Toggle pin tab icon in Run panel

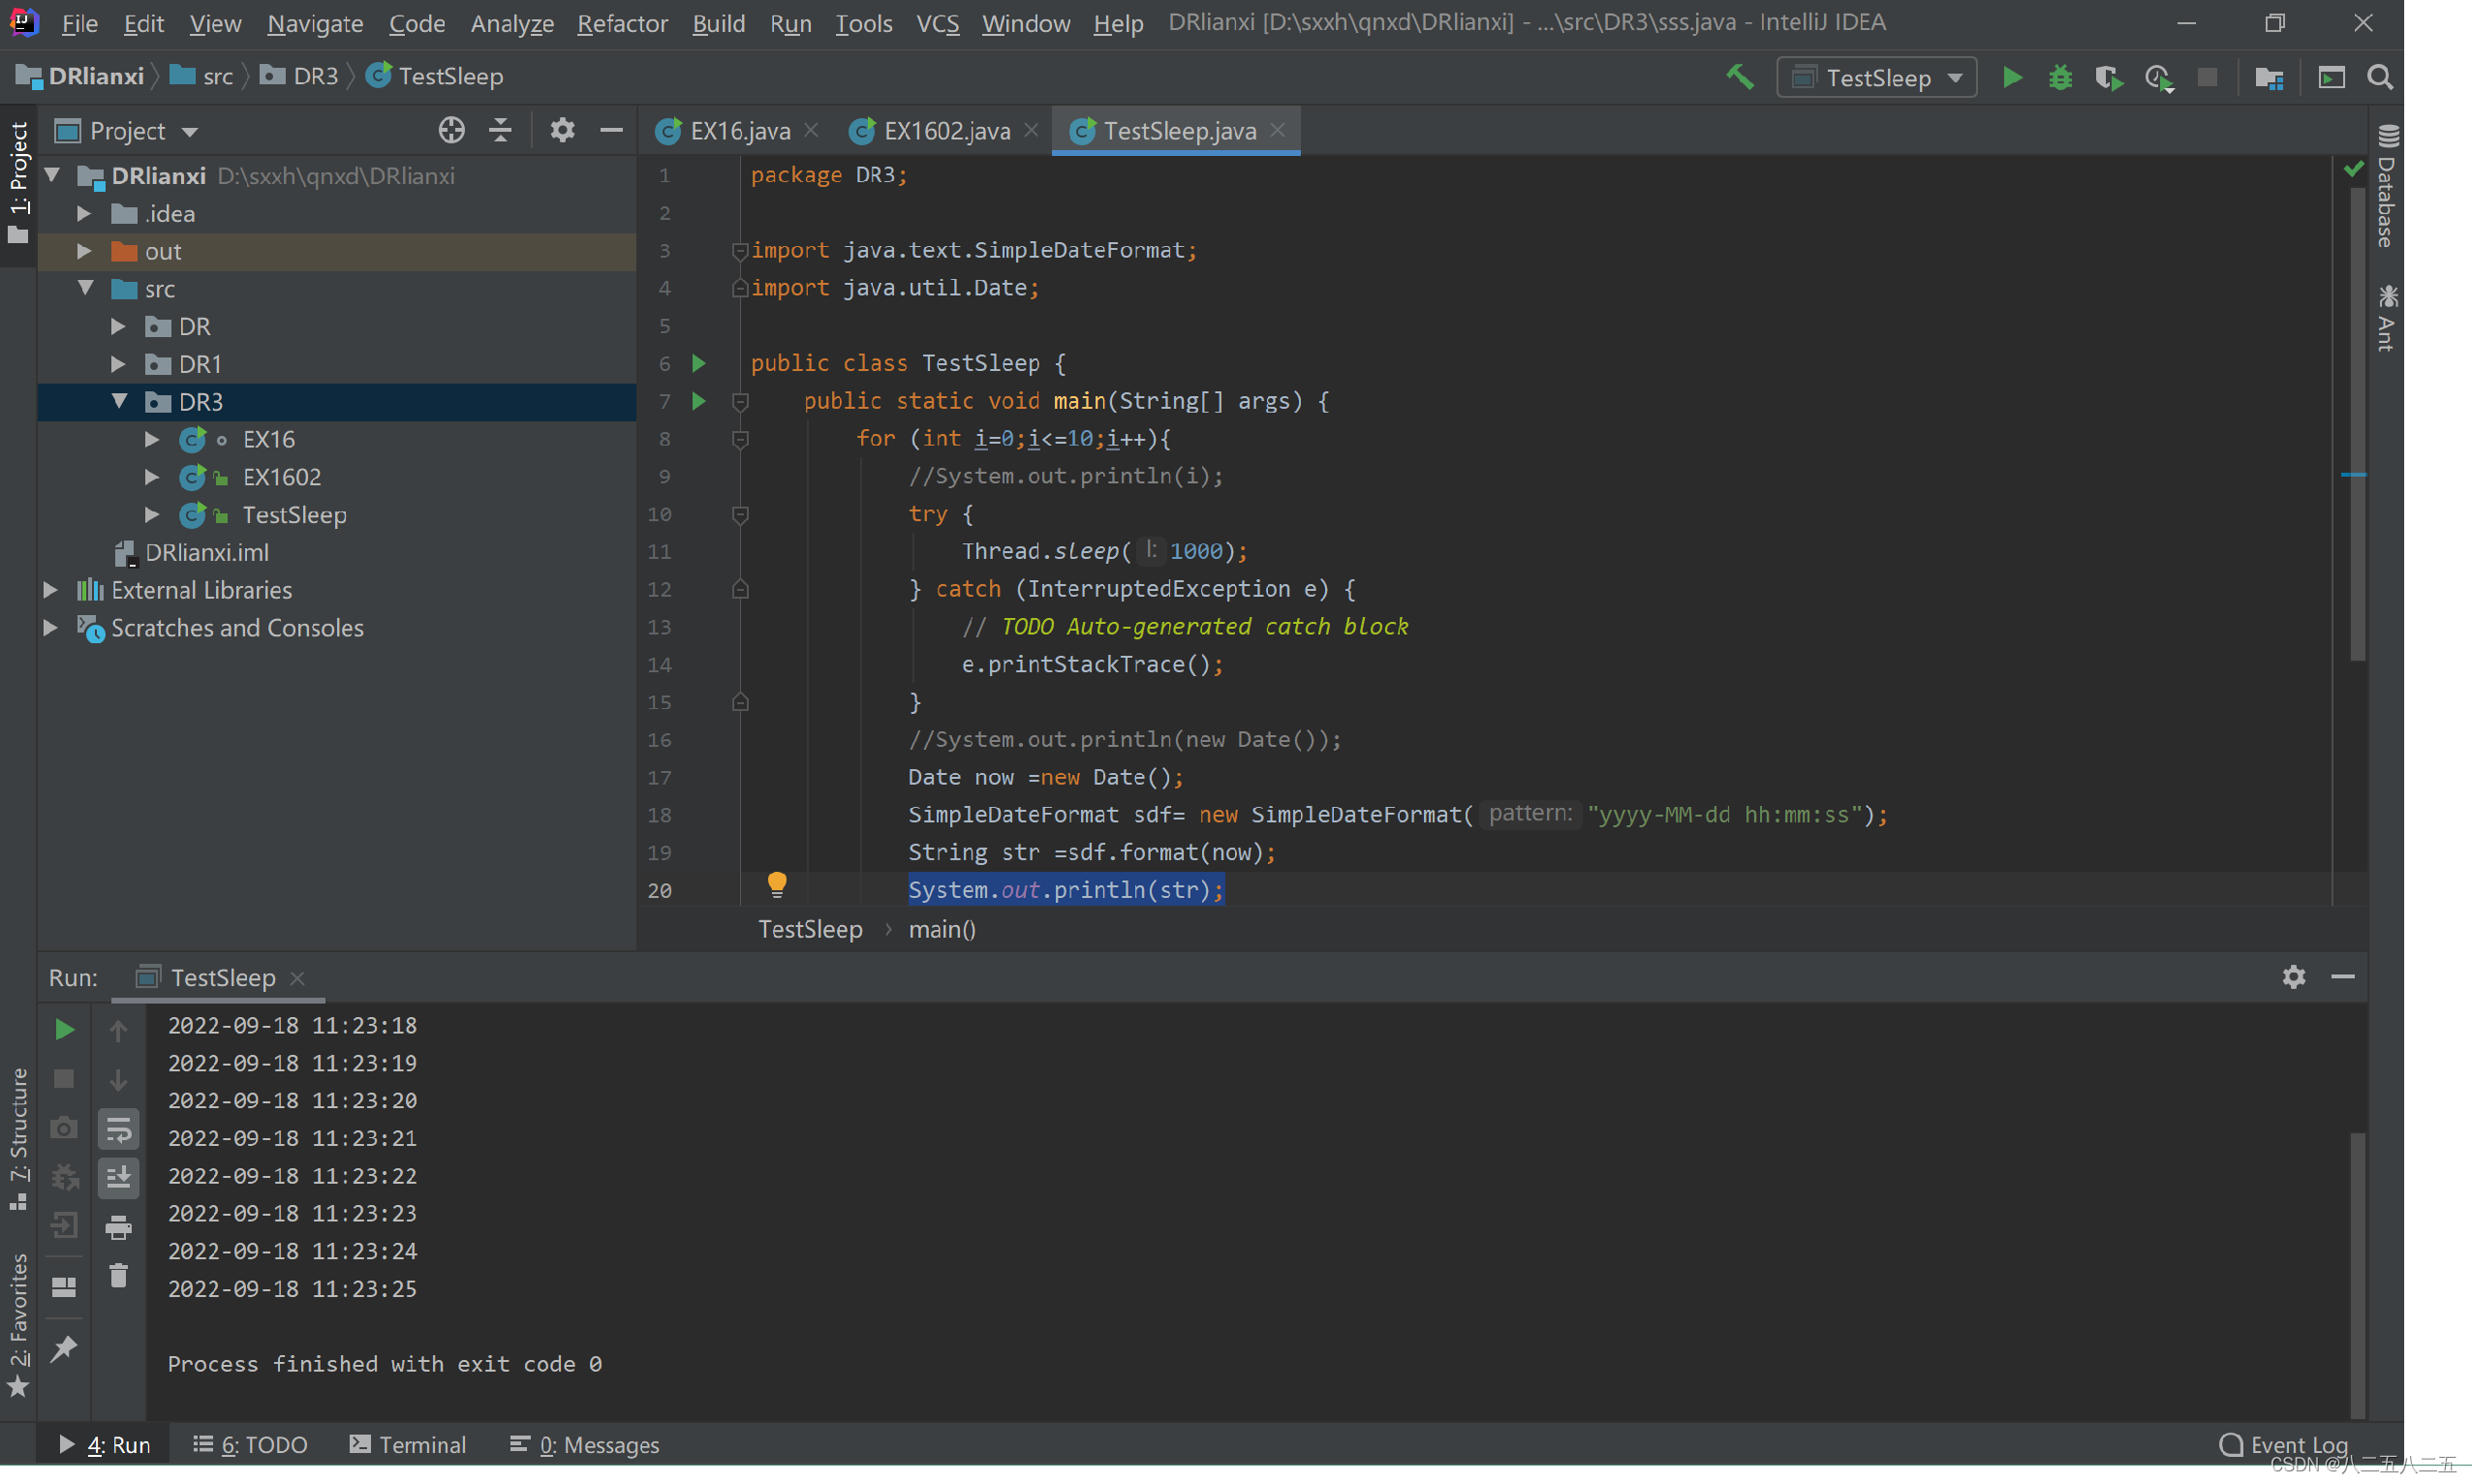coord(64,1348)
